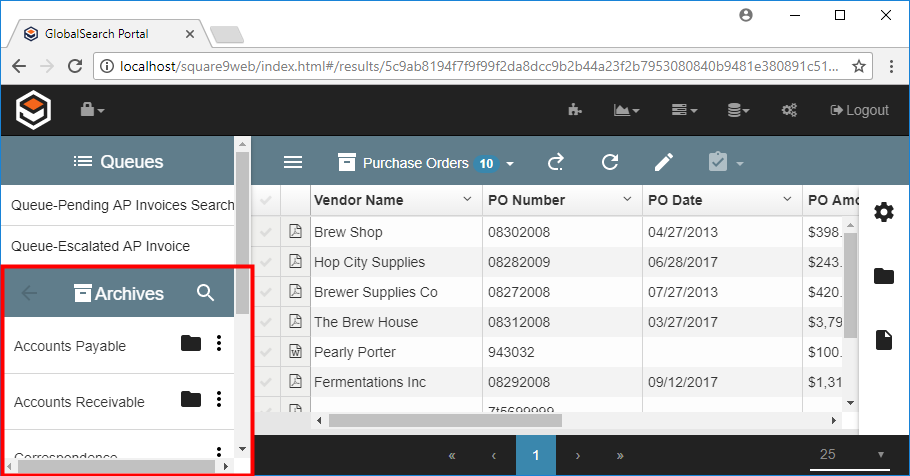Image resolution: width=910 pixels, height=476 pixels.
Task: Open the lock menu in top navbar
Action: click(92, 110)
